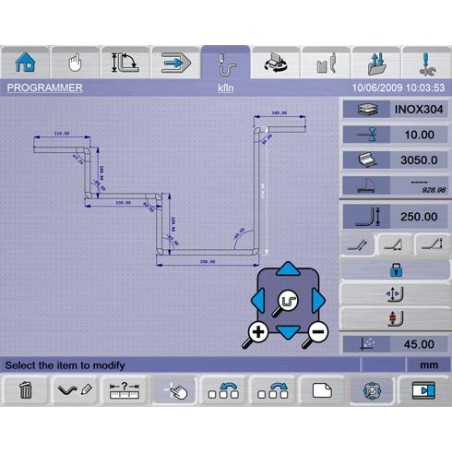Toggle the blue padlock lock button

coord(396,270)
